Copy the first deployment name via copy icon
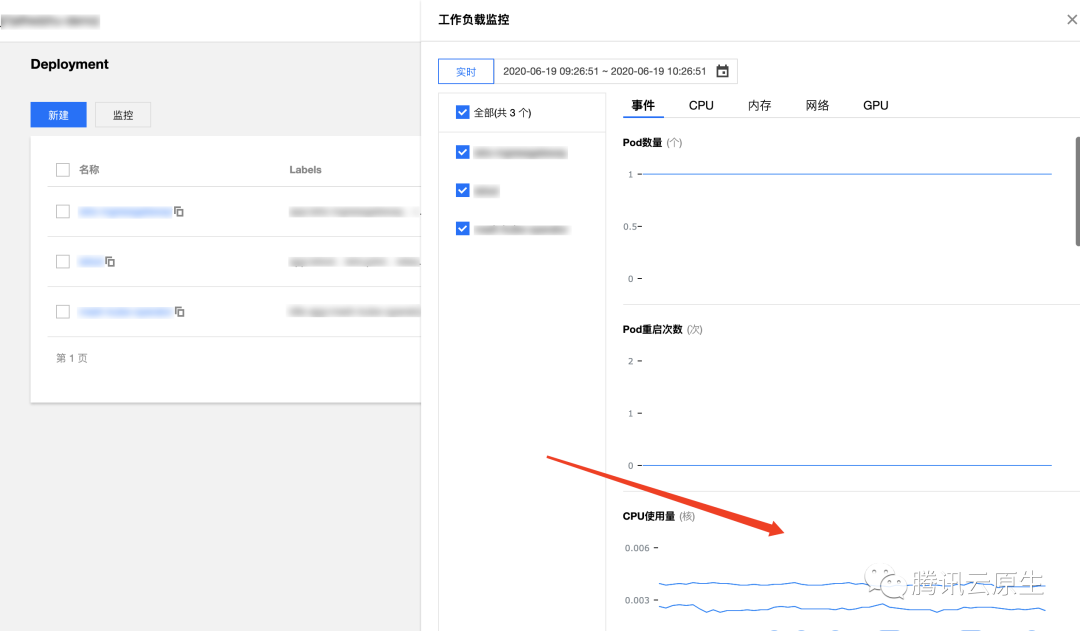The width and height of the screenshot is (1080, 631). click(x=179, y=211)
